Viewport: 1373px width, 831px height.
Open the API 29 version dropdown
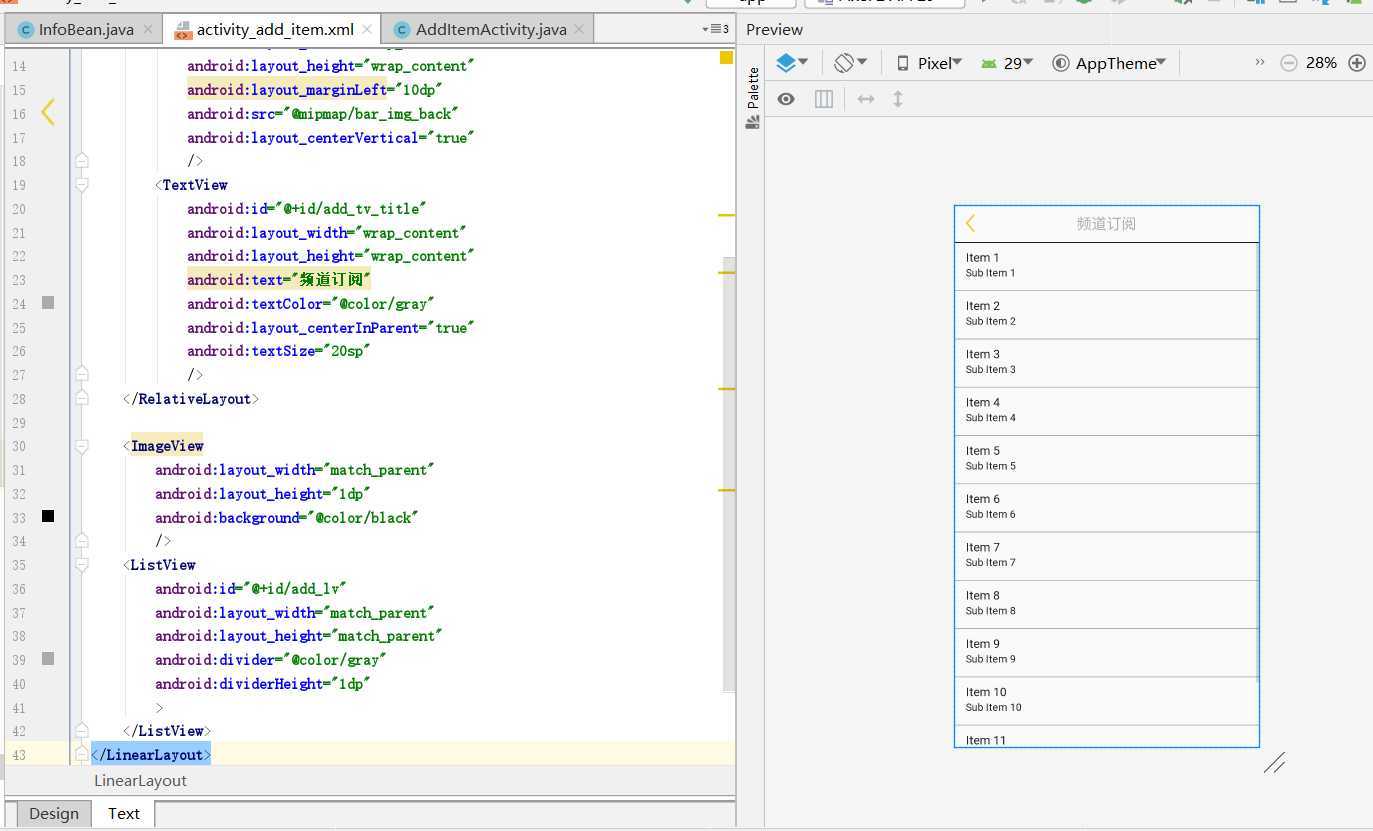1007,63
